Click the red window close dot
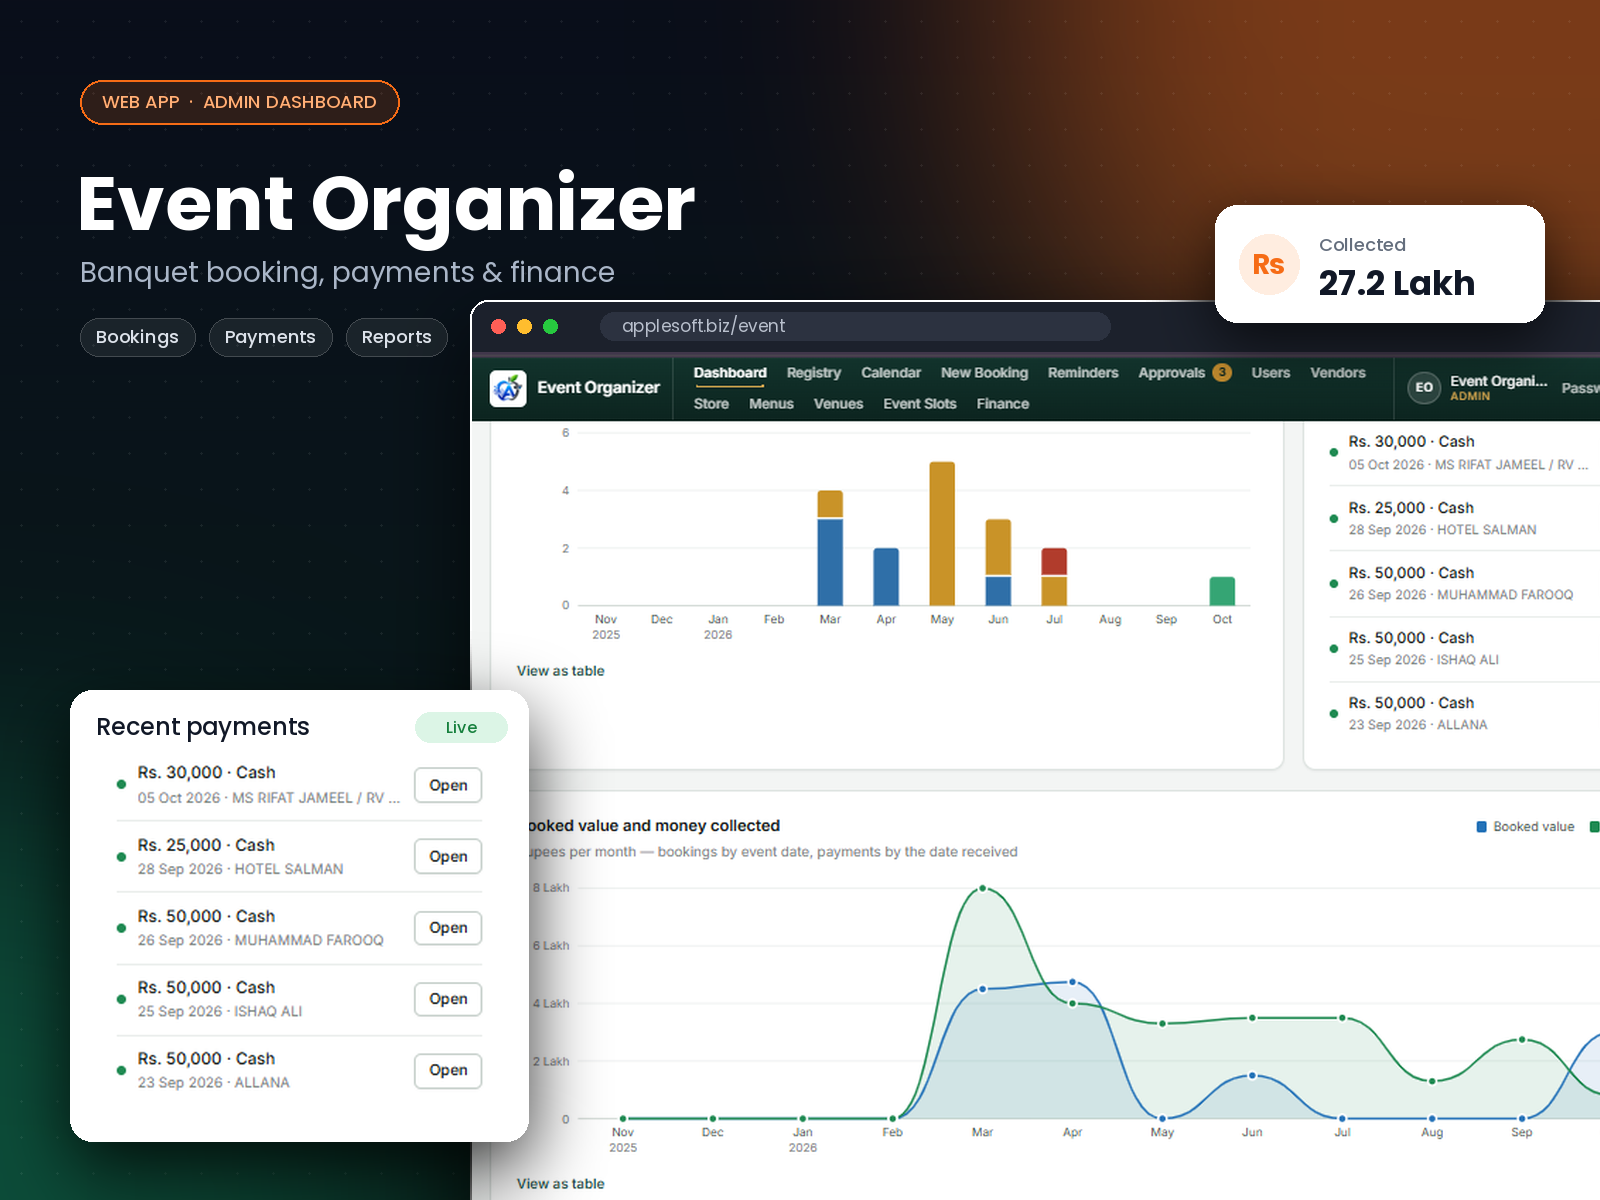The image size is (1600, 1200). 498,326
